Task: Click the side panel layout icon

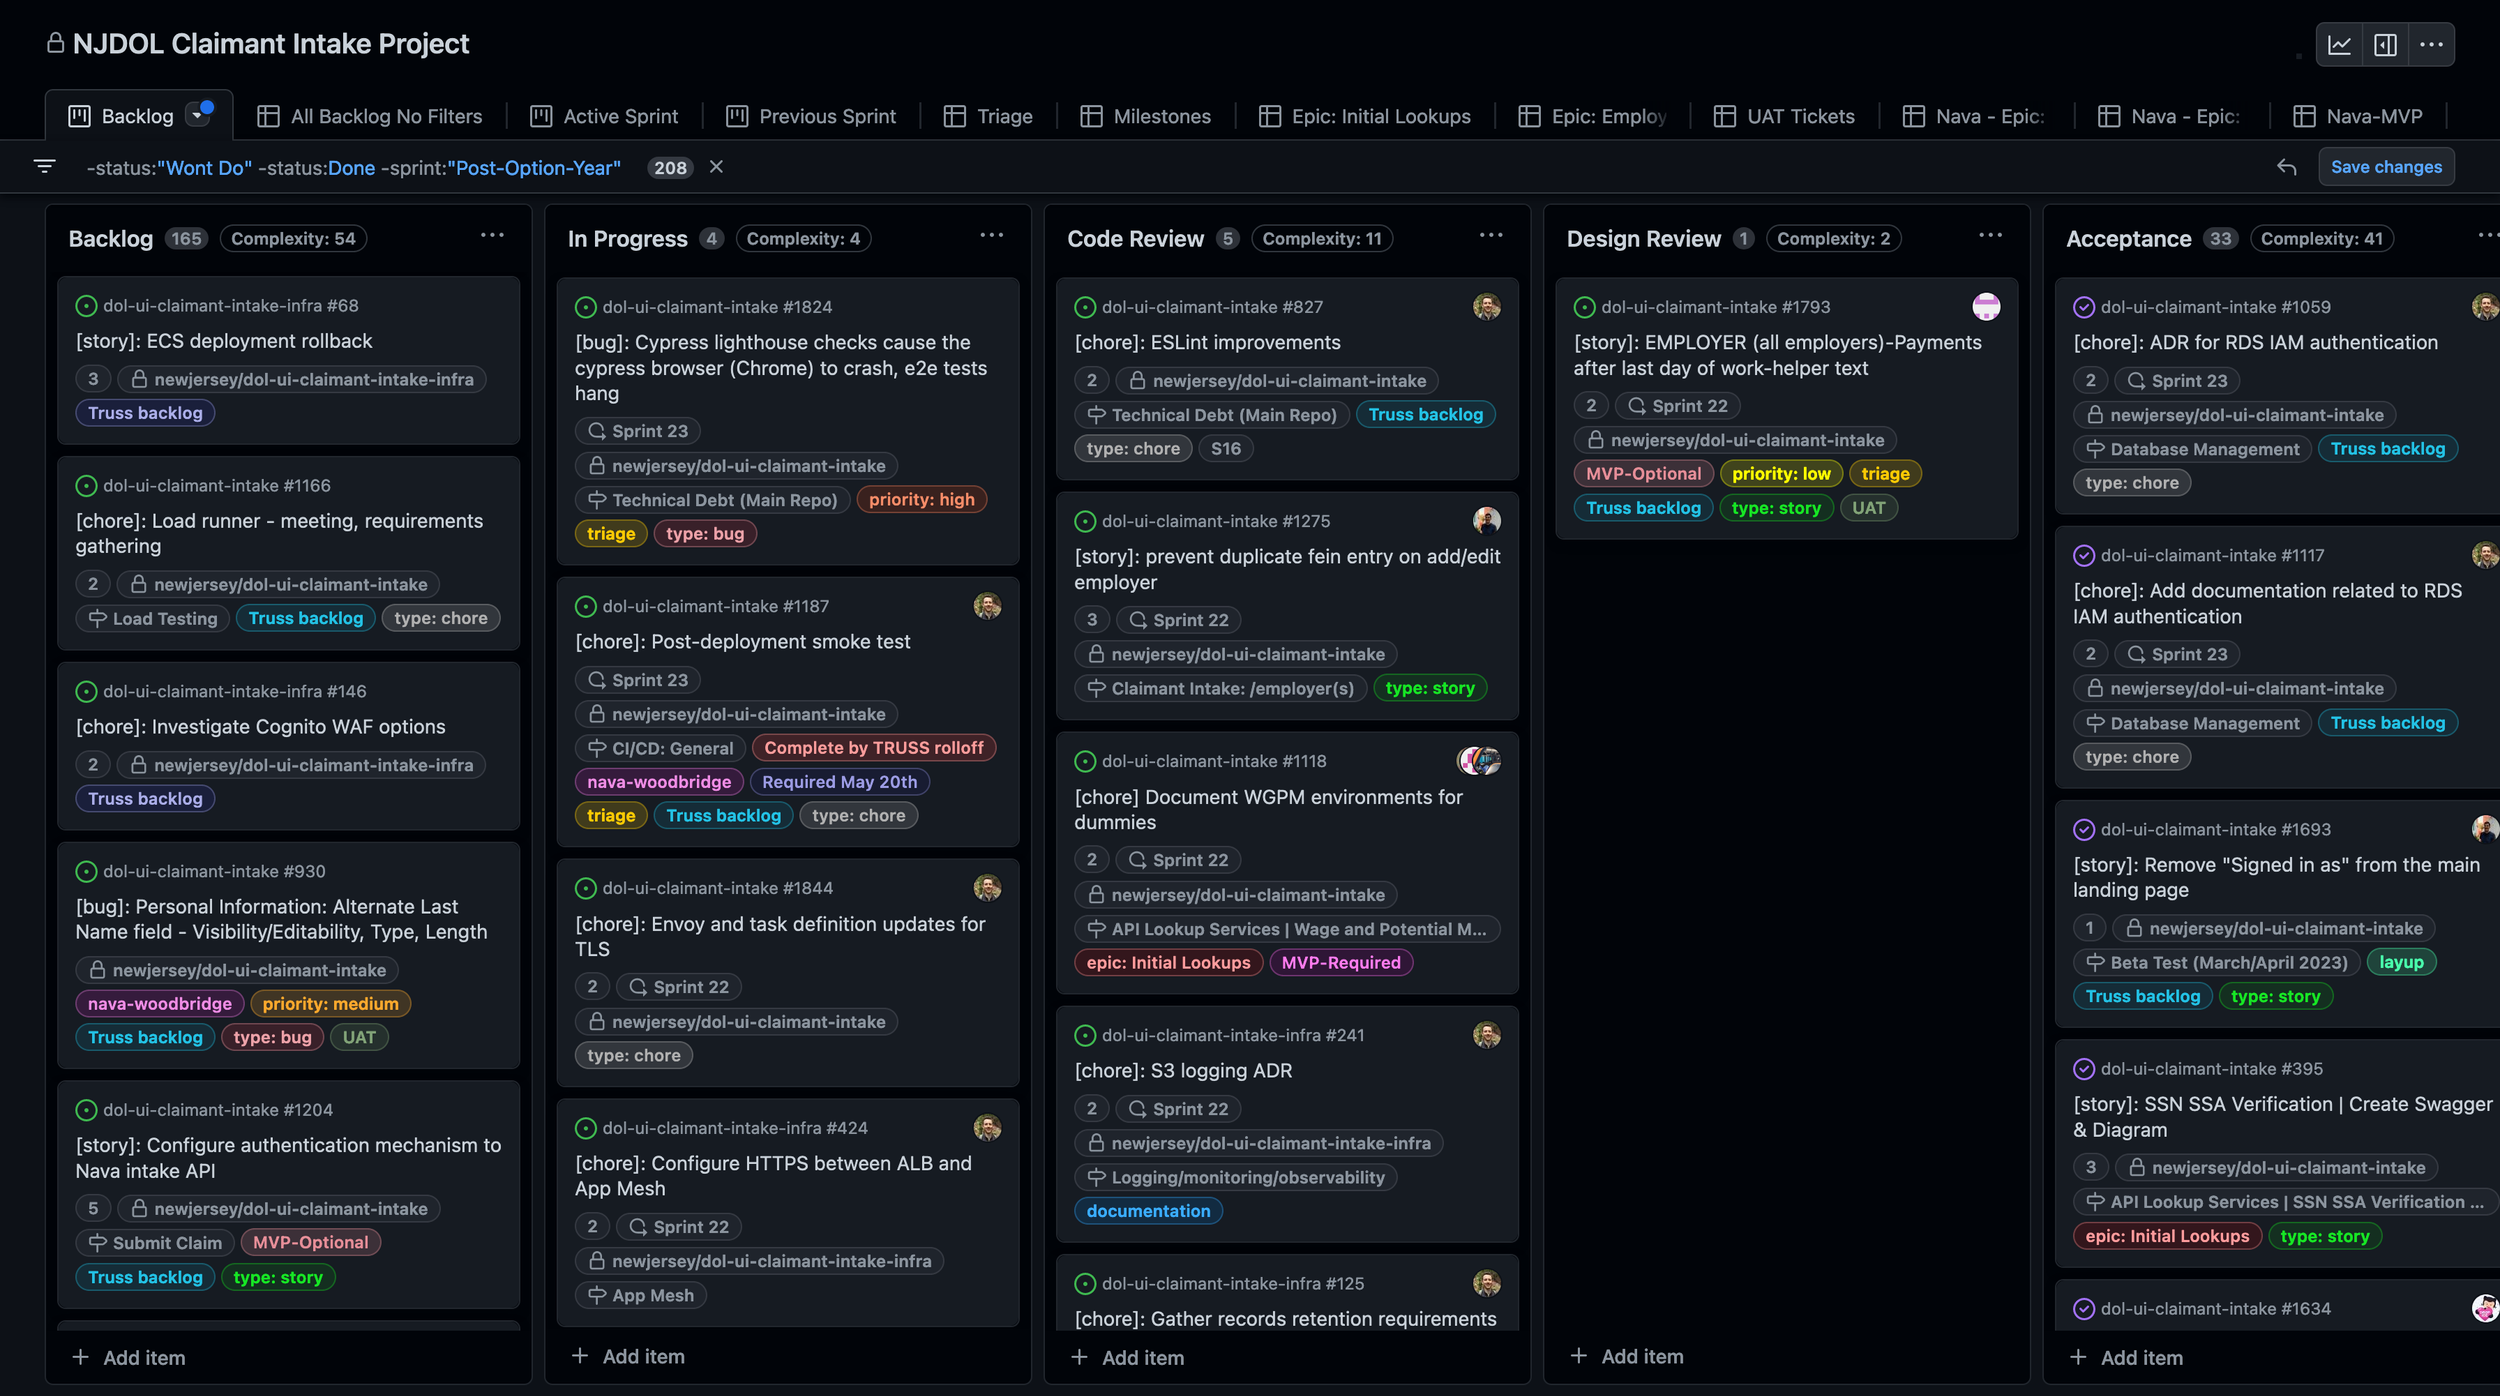Action: 2385,45
